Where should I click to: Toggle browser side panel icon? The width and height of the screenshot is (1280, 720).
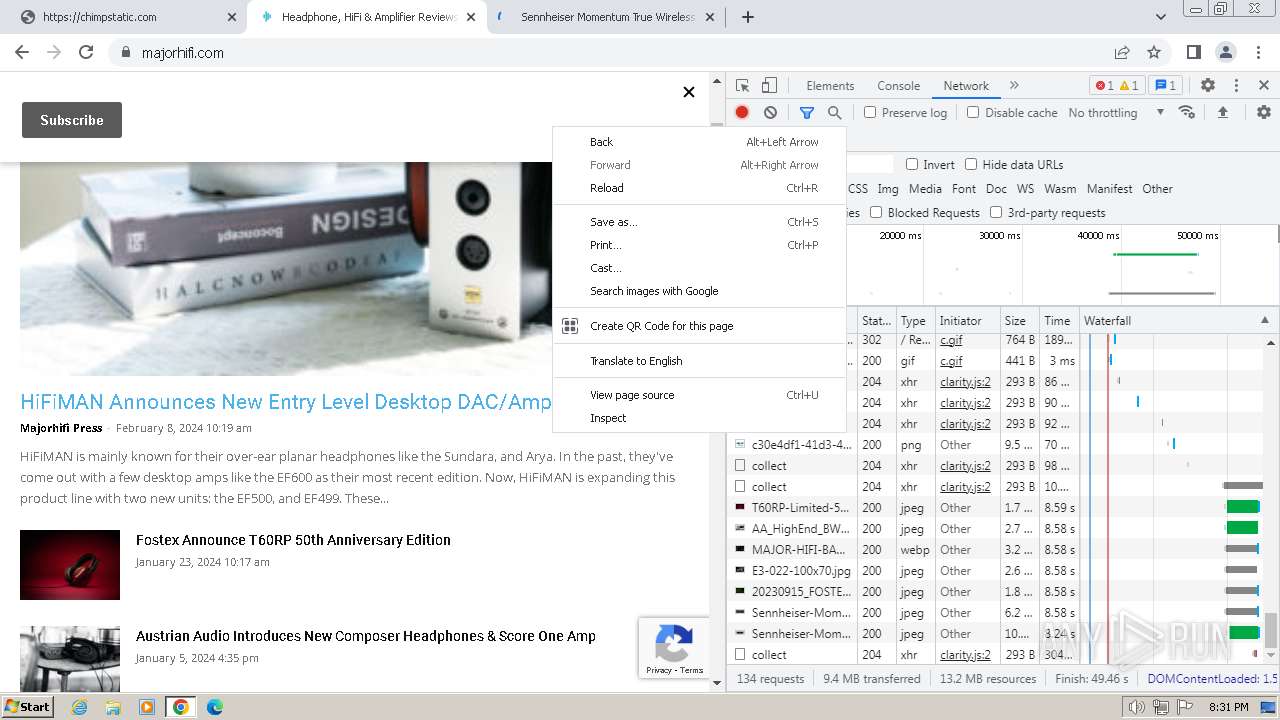coord(1194,52)
